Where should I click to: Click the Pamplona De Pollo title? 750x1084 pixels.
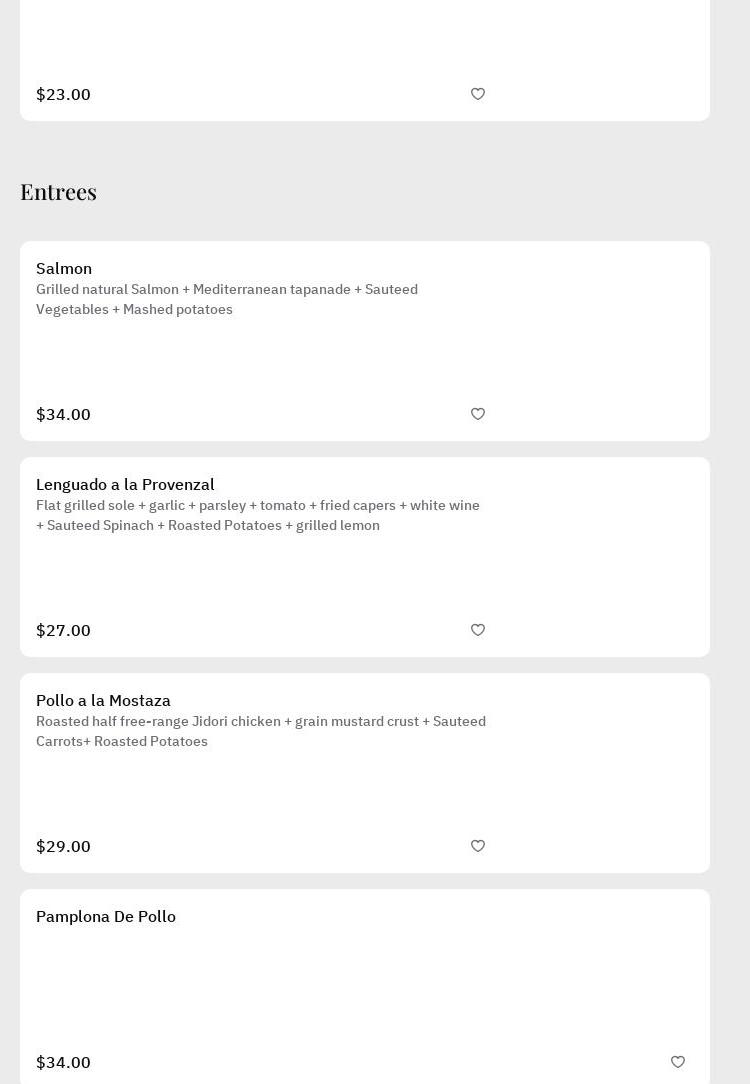tap(106, 916)
